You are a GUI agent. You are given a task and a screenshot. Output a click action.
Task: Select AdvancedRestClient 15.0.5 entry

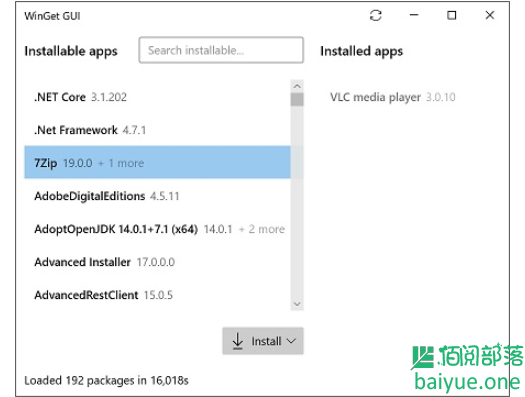point(157,295)
